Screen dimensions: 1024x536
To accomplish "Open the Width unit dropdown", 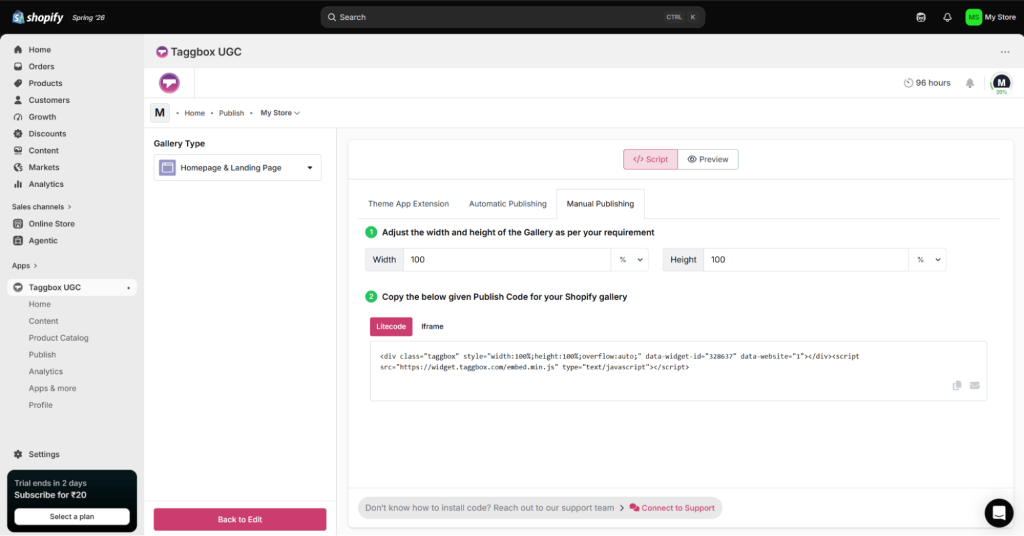I will pos(630,260).
